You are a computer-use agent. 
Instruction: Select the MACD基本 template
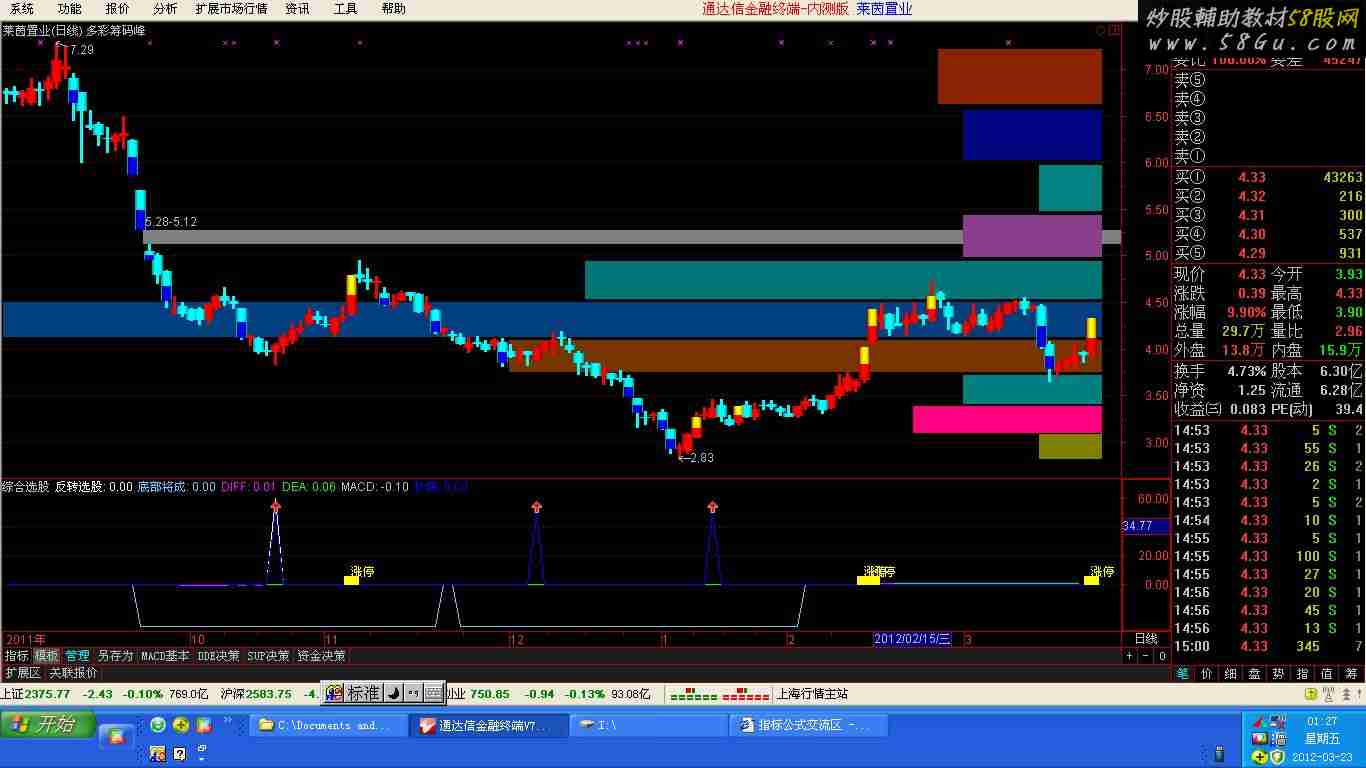(x=165, y=656)
